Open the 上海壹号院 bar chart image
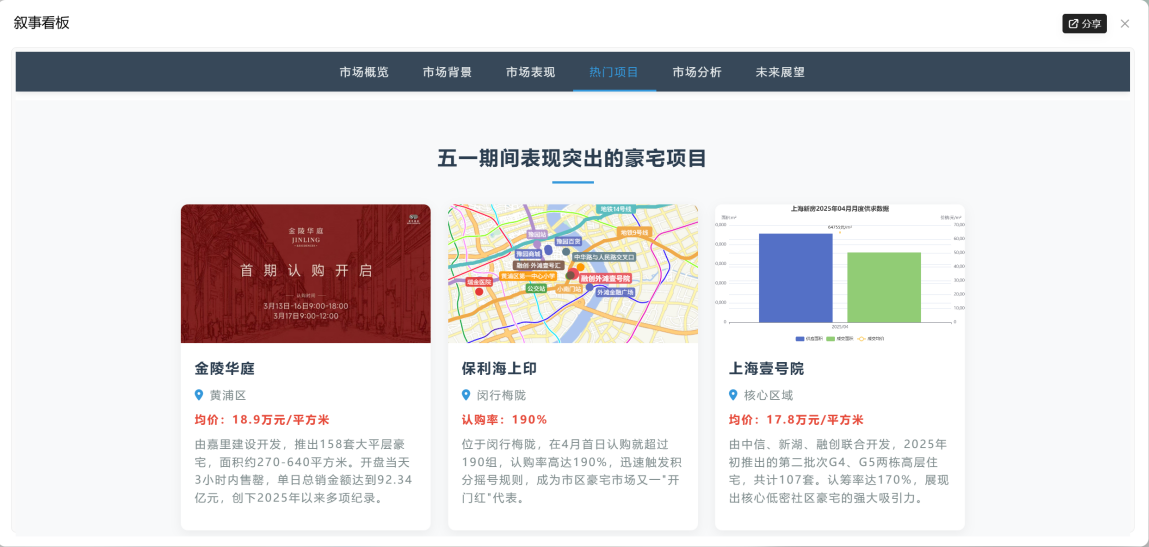 click(x=840, y=274)
